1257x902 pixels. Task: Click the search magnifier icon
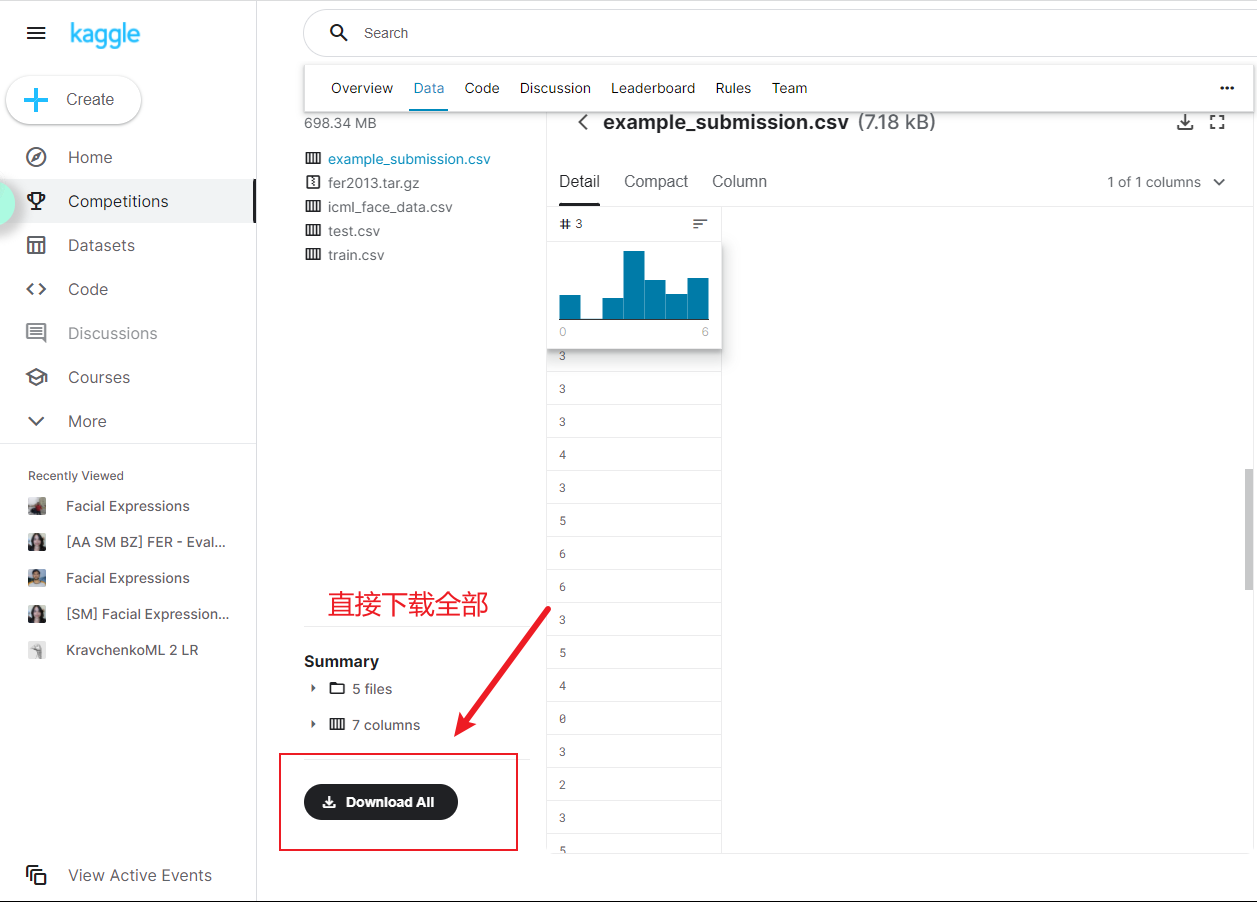339,33
